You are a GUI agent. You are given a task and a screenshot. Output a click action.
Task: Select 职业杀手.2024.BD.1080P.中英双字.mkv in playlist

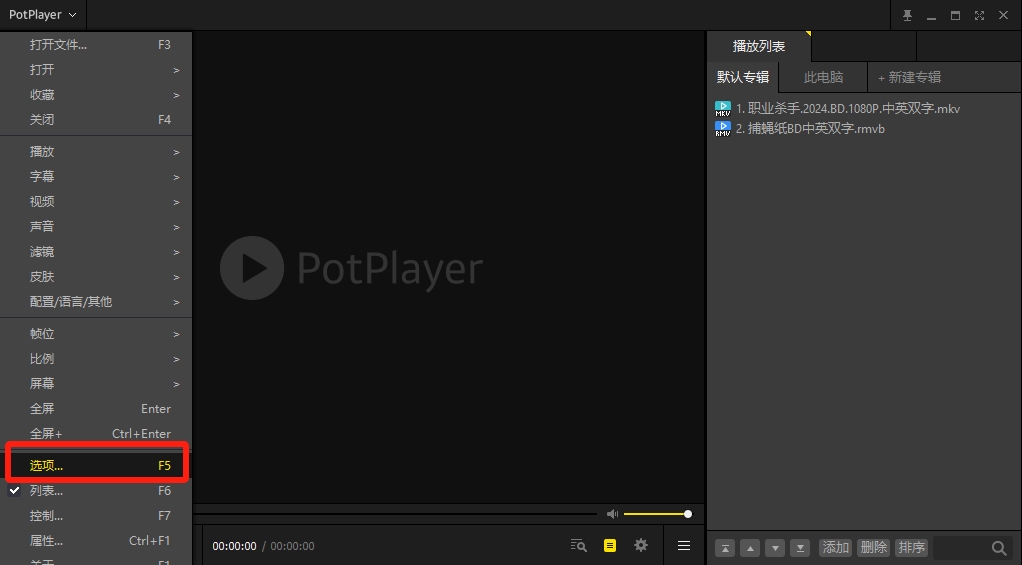(848, 108)
